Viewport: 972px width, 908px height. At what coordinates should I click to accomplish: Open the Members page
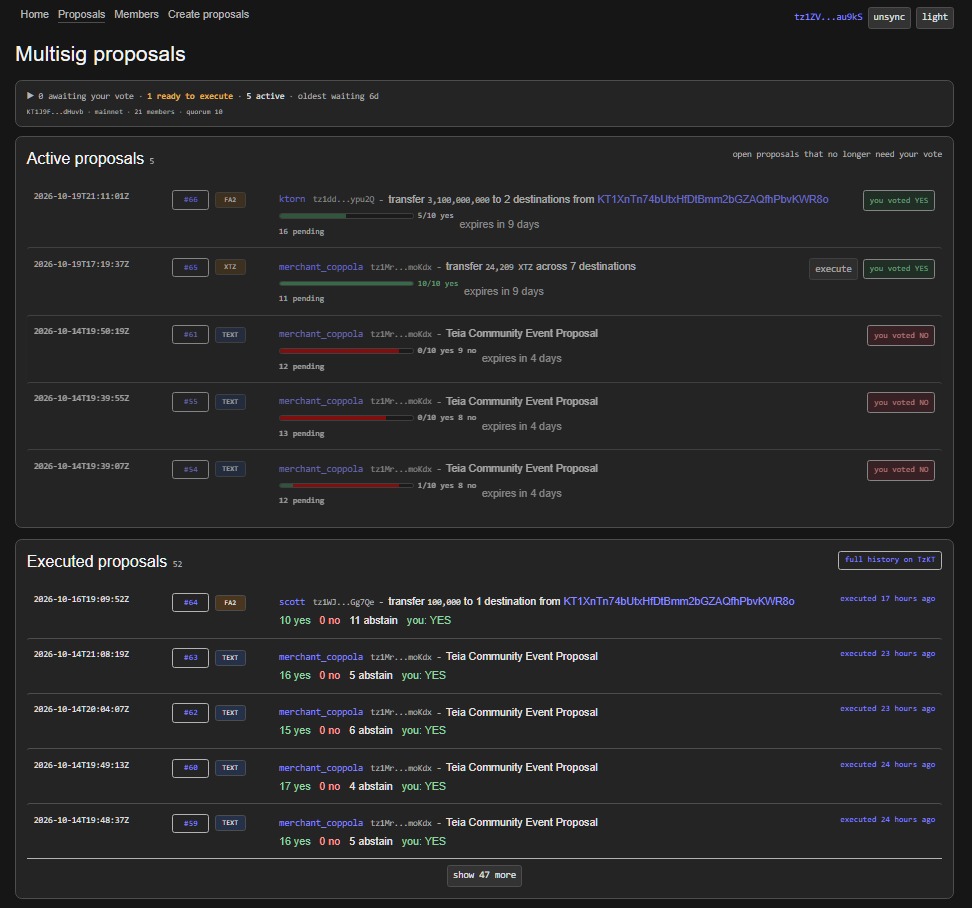point(136,14)
